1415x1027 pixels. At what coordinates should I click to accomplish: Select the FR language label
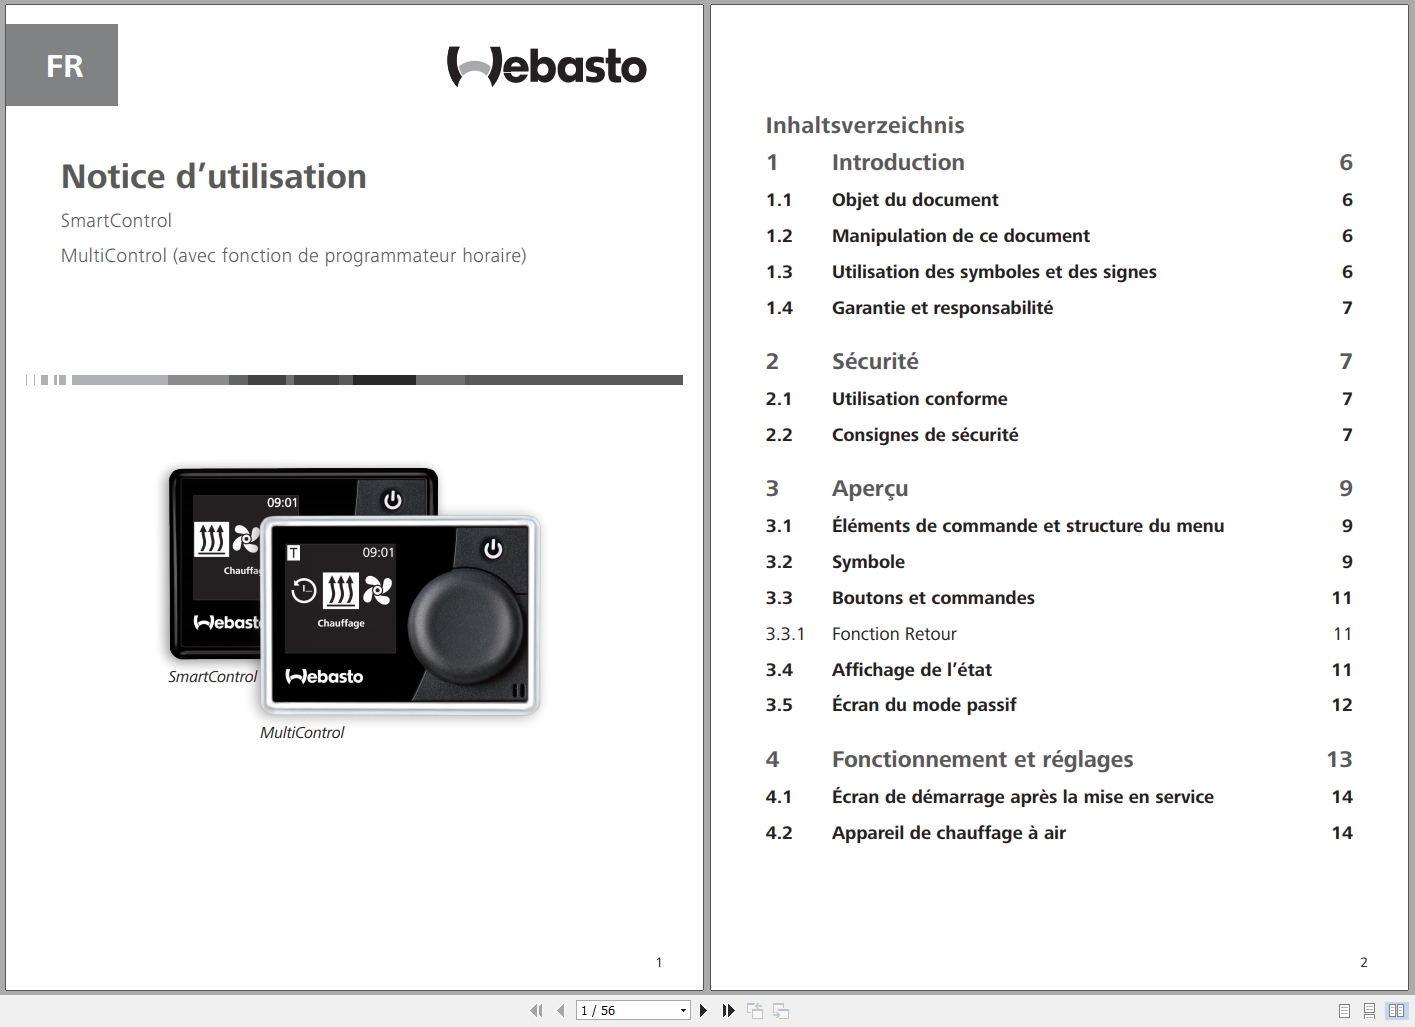coord(62,65)
